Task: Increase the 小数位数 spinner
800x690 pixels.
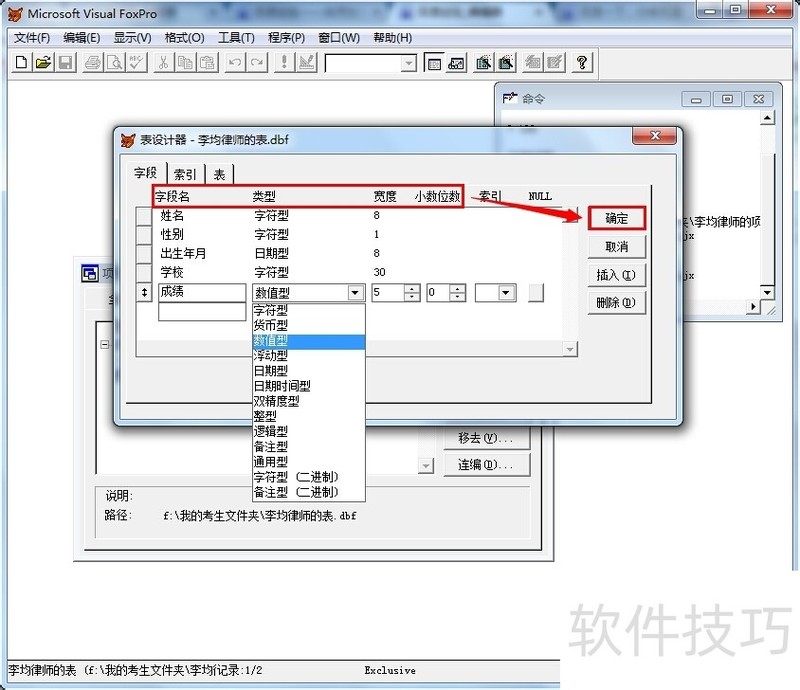Action: (x=457, y=289)
